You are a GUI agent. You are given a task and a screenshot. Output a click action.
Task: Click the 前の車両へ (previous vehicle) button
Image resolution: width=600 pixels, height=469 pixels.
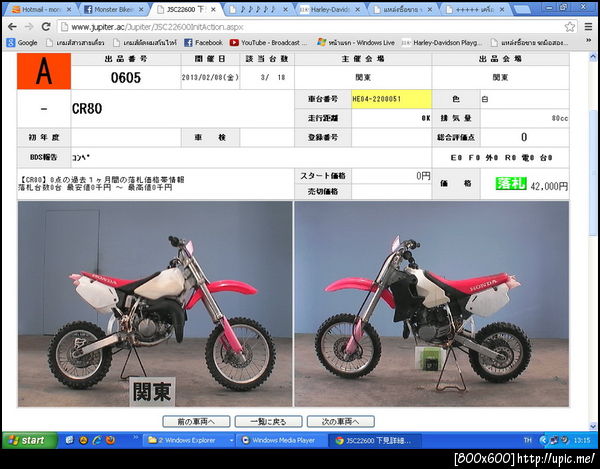tap(196, 422)
